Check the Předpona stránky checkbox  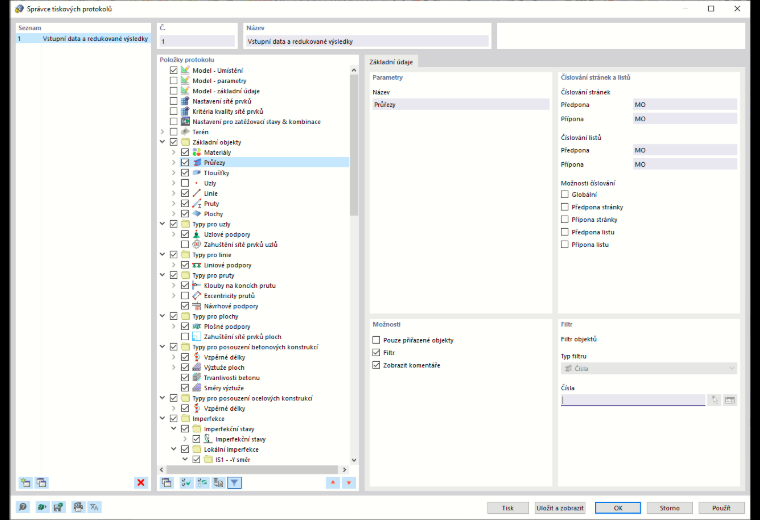pos(565,207)
